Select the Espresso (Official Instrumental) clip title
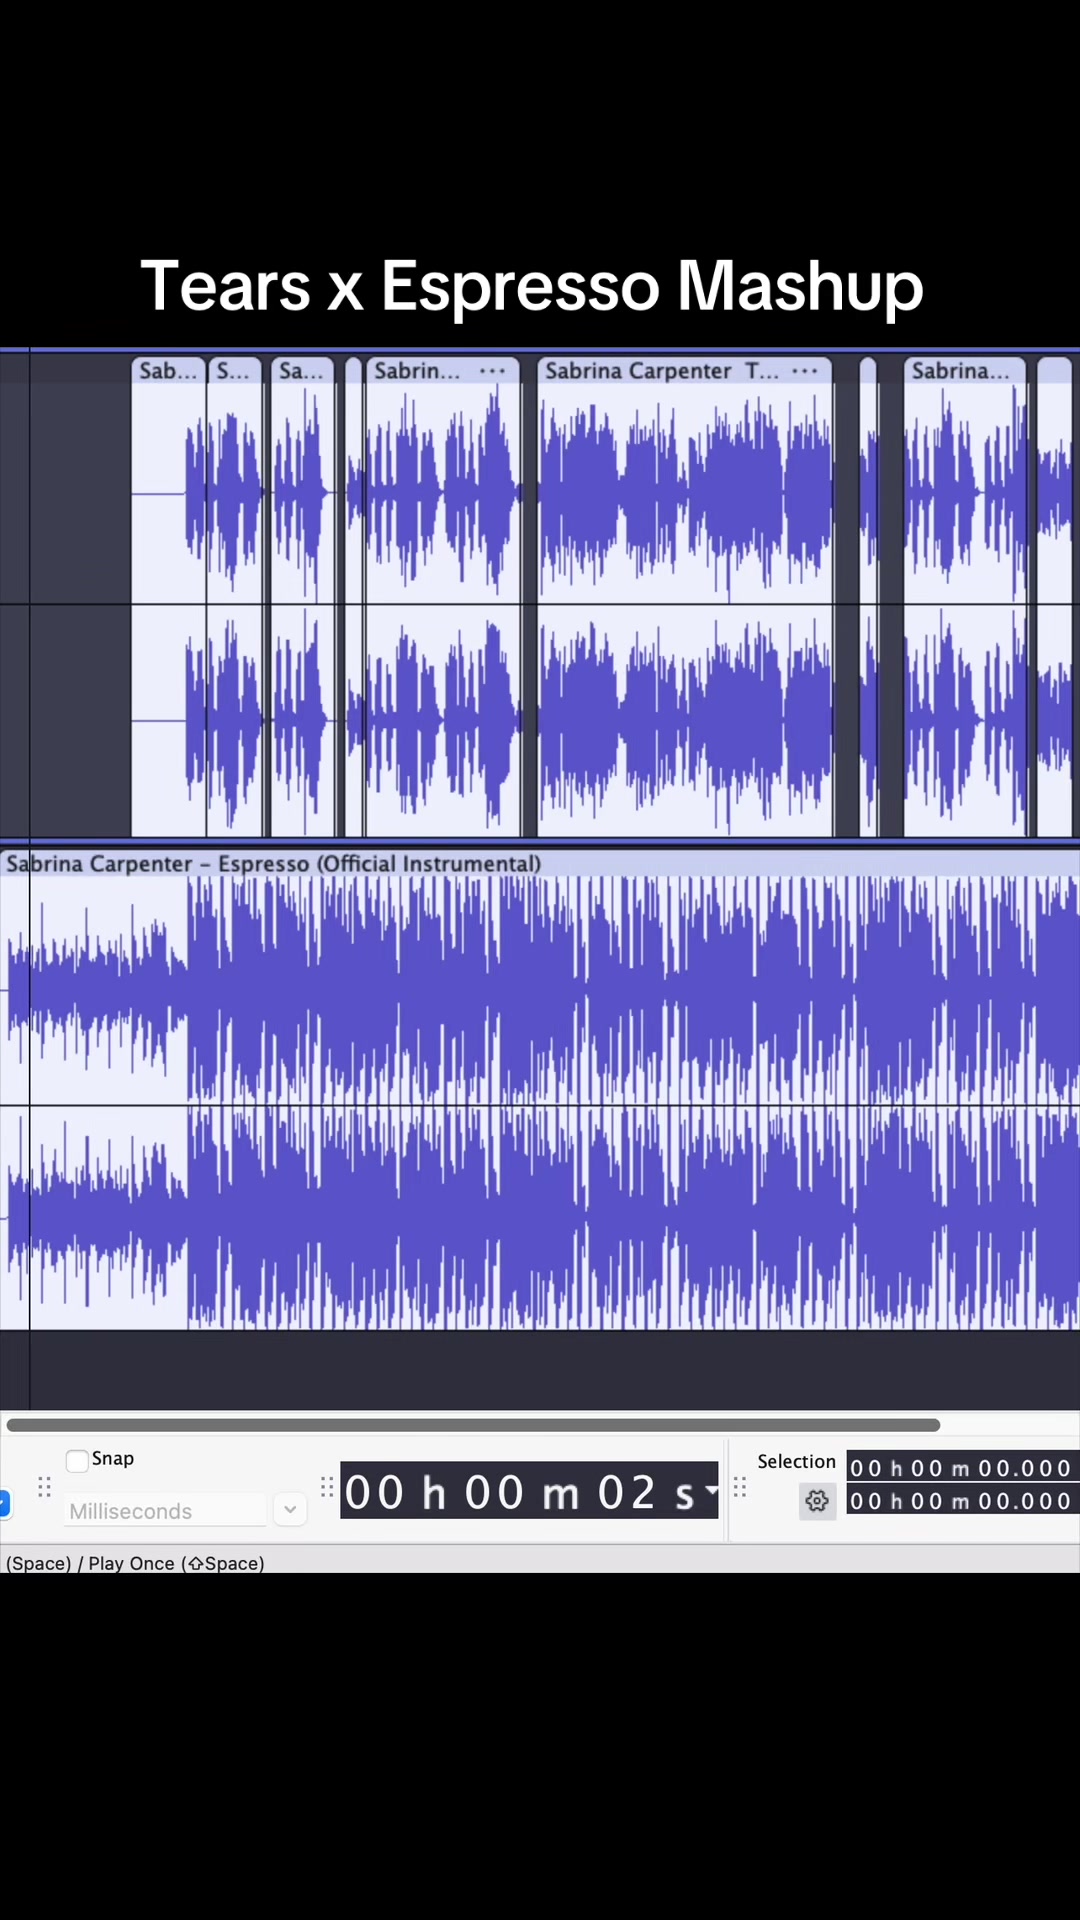The image size is (1080, 1920). click(274, 863)
